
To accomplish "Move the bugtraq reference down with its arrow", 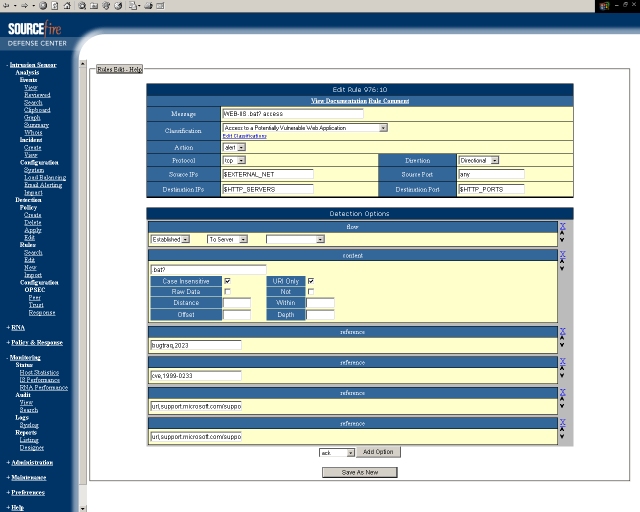I will pyautogui.click(x=562, y=345).
